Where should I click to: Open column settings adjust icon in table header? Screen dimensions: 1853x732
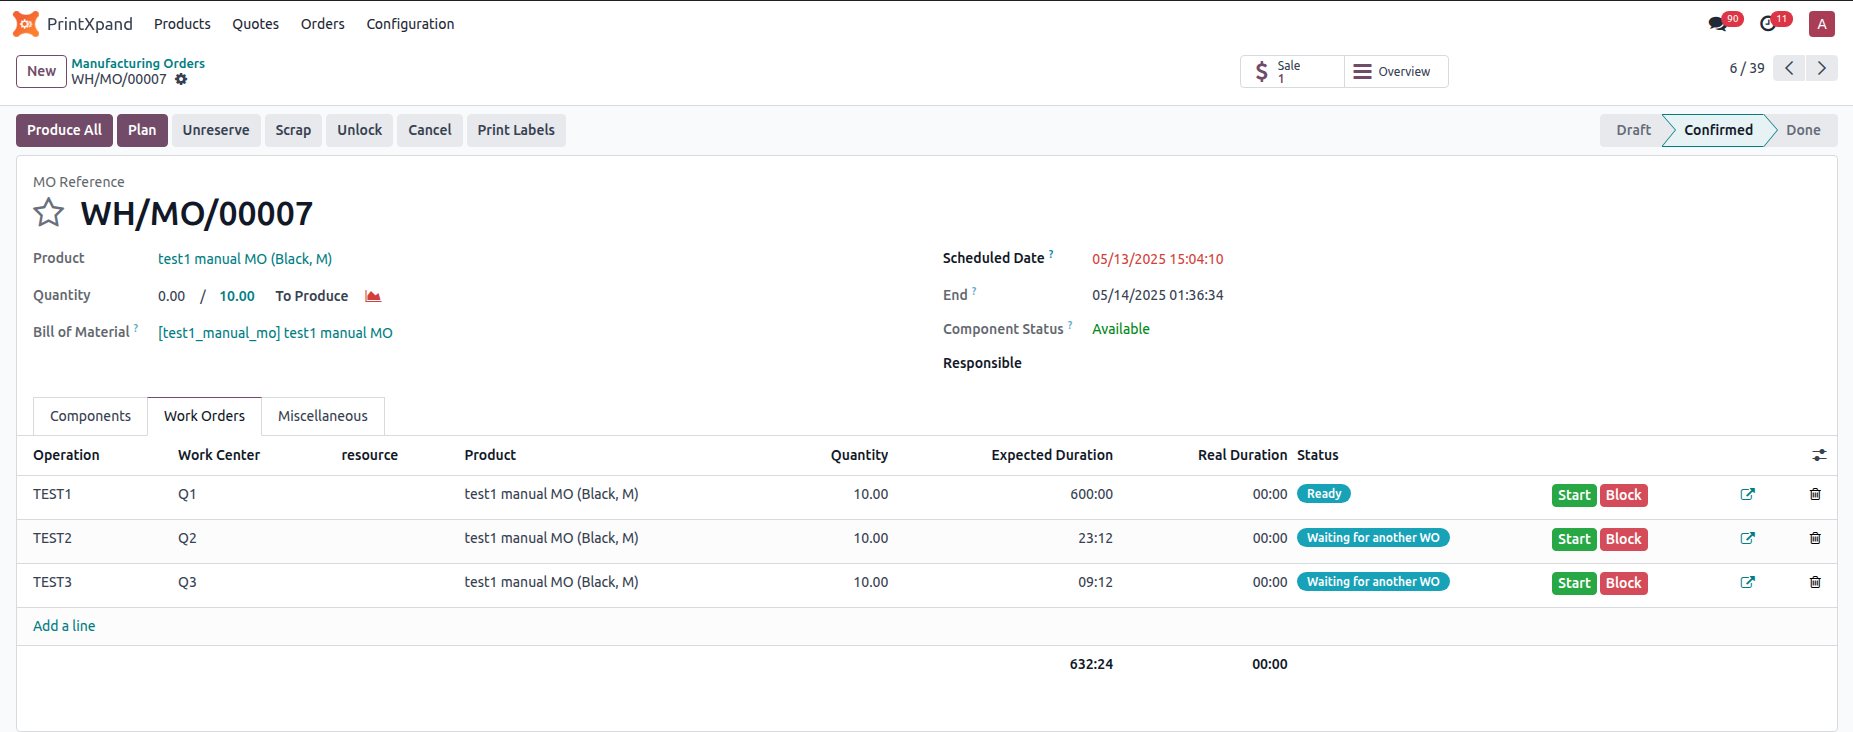click(1819, 455)
